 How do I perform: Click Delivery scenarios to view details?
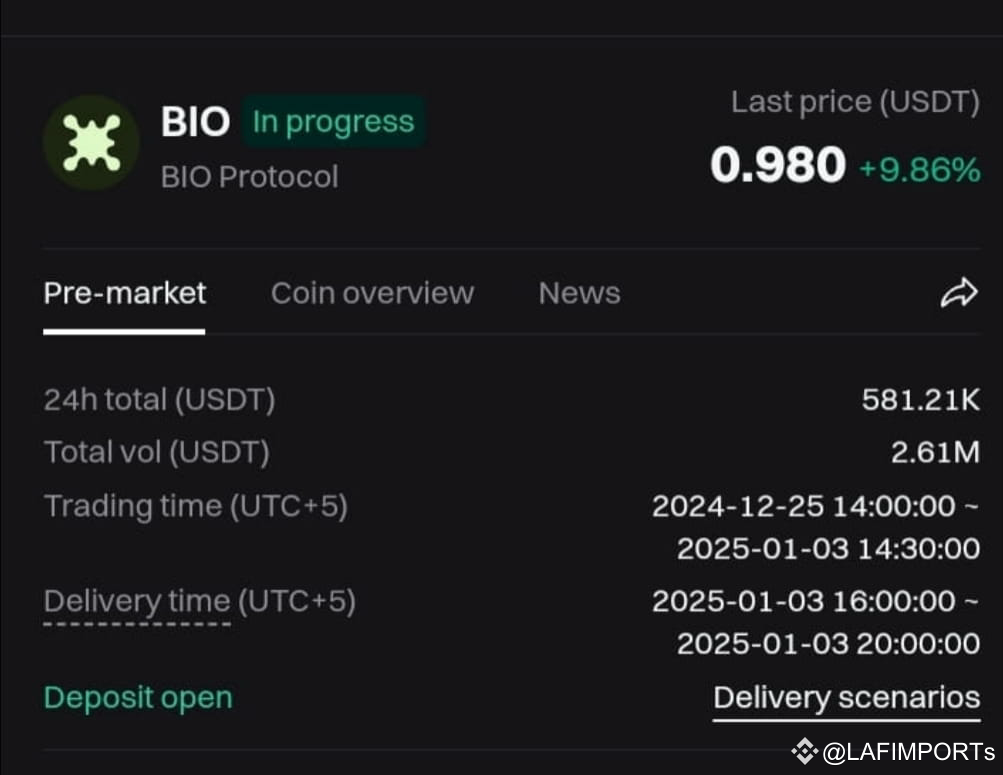[846, 697]
